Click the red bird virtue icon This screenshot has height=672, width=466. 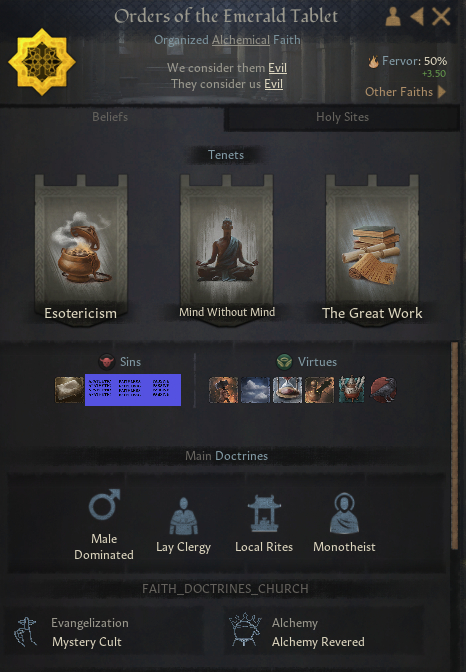pyautogui.click(x=384, y=390)
